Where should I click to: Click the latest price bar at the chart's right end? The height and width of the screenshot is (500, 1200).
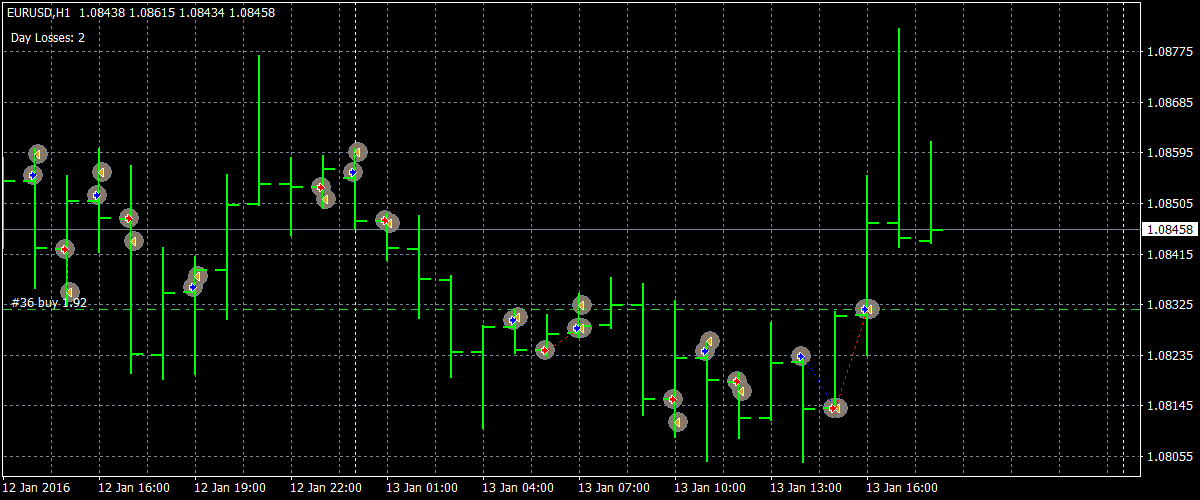[931, 191]
